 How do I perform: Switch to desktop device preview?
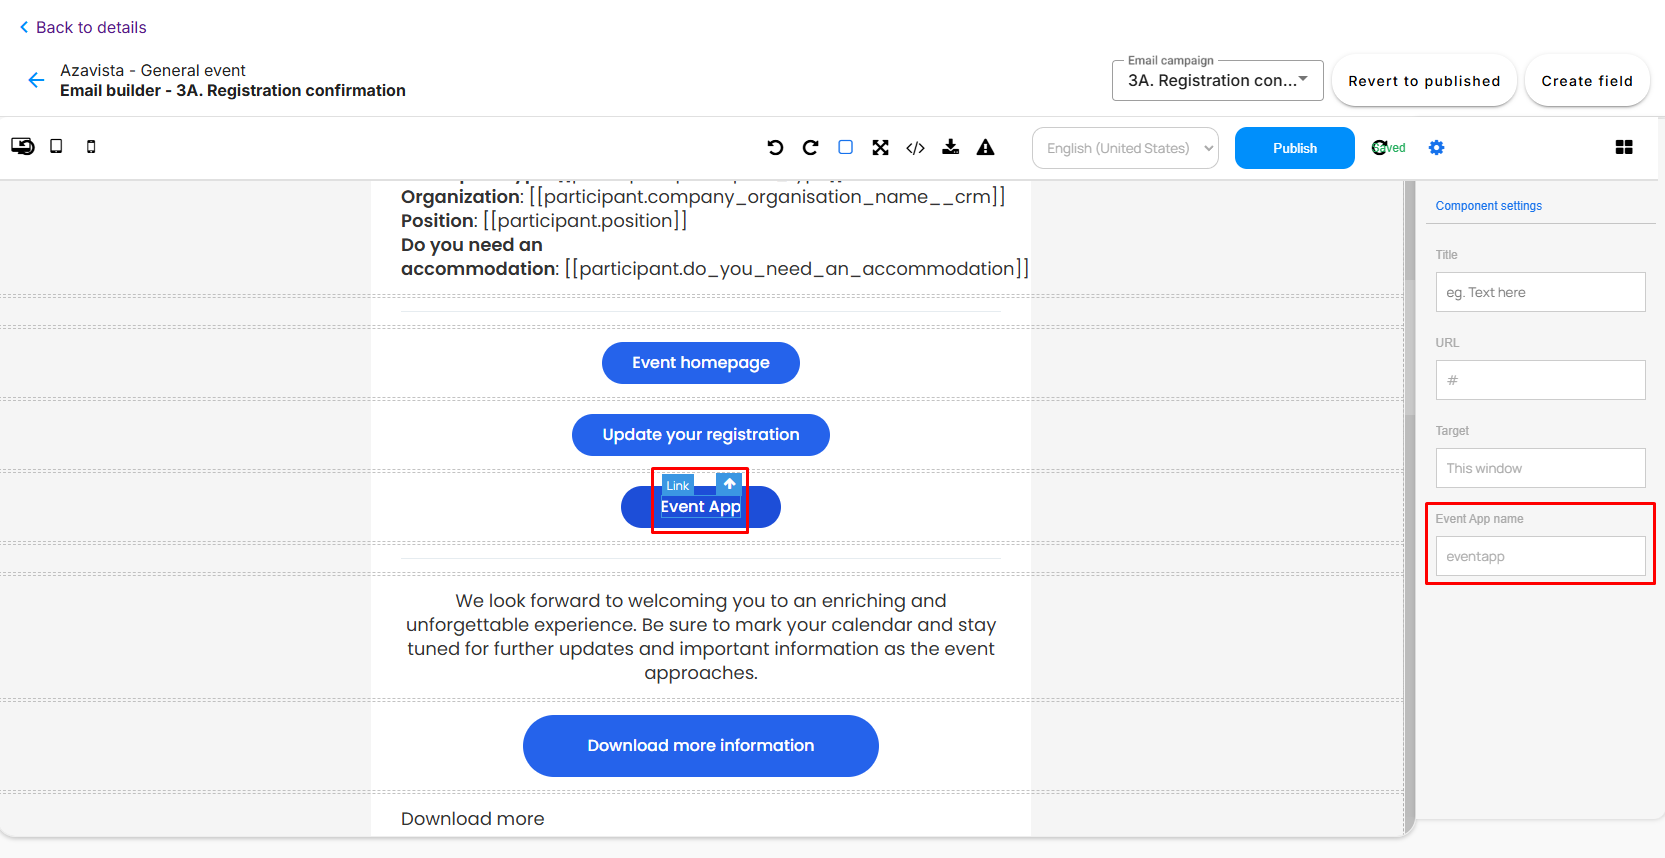pos(22,147)
